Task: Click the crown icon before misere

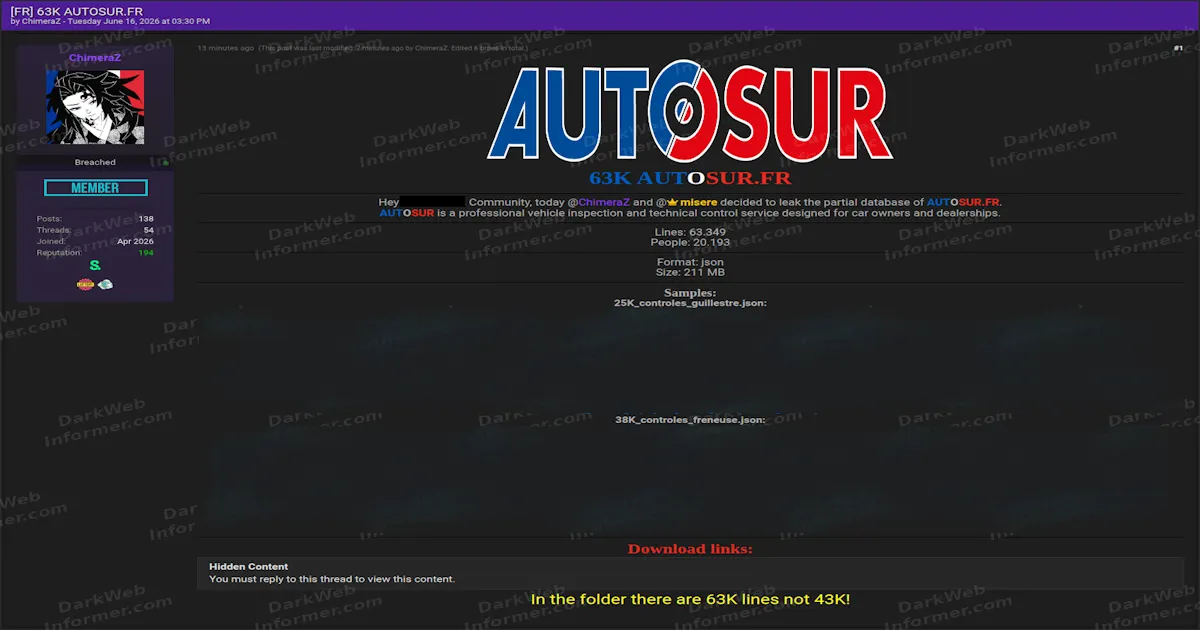Action: click(x=673, y=202)
